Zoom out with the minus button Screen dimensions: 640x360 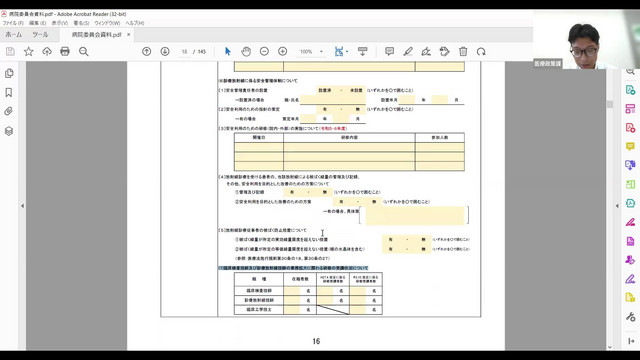click(264, 51)
